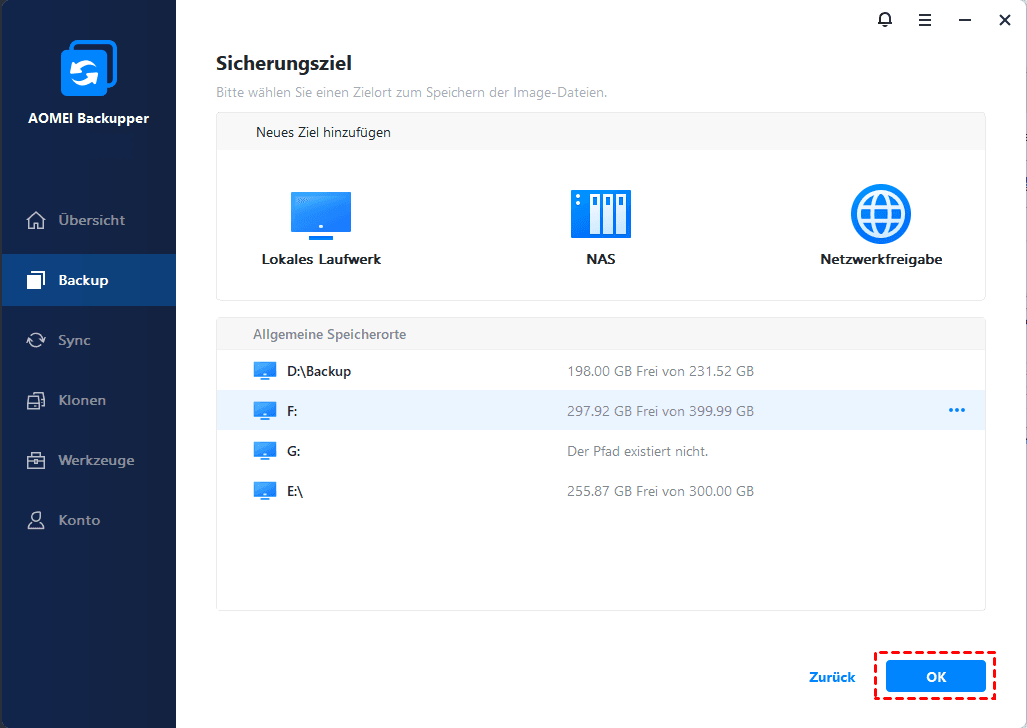
Task: Click the Netzwerkfreigabe label
Action: pos(881,259)
